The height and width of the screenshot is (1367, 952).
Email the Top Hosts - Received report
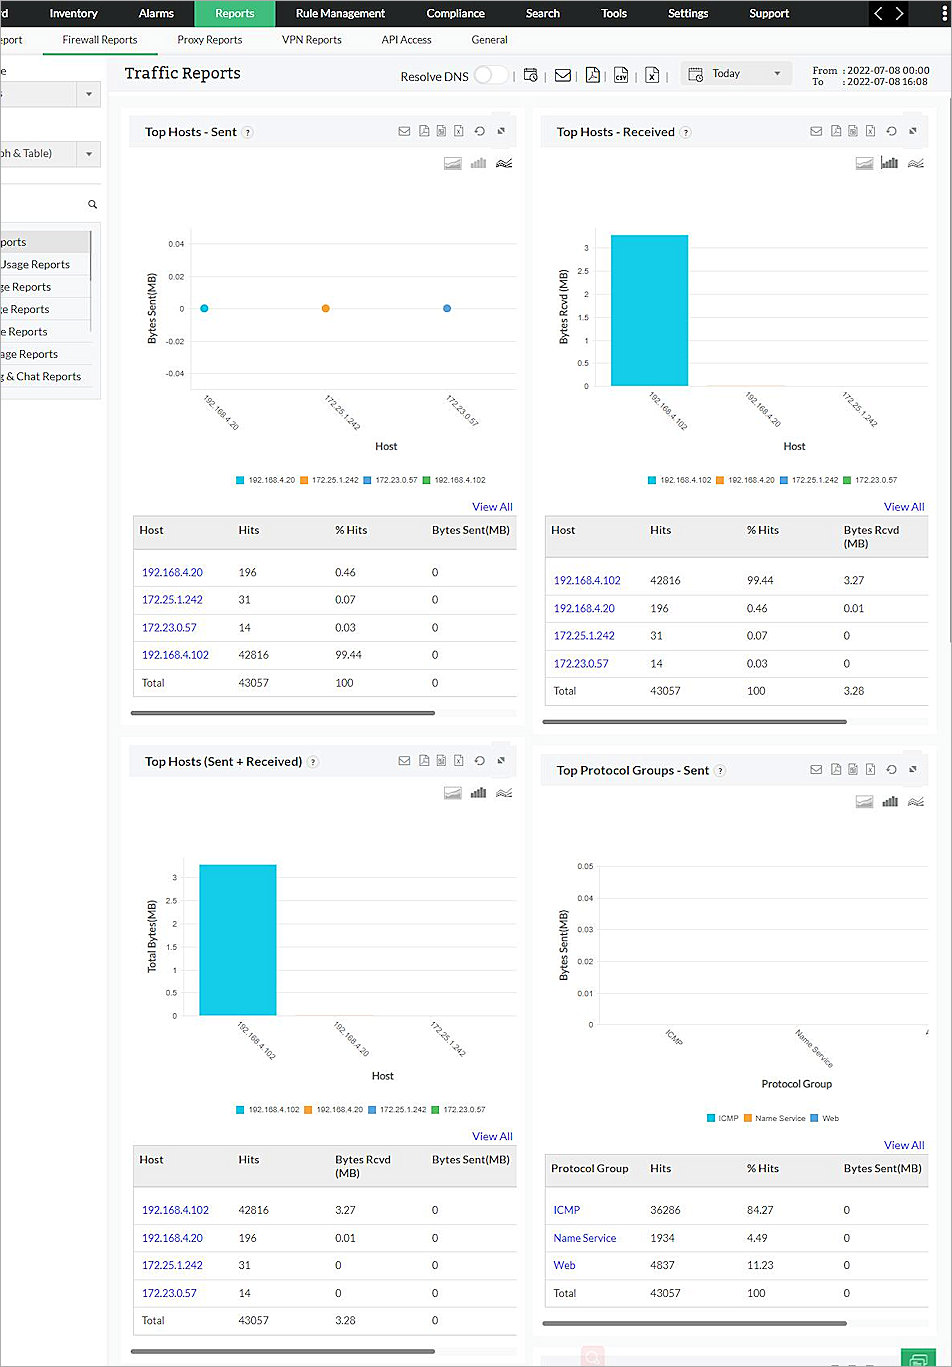tap(816, 131)
